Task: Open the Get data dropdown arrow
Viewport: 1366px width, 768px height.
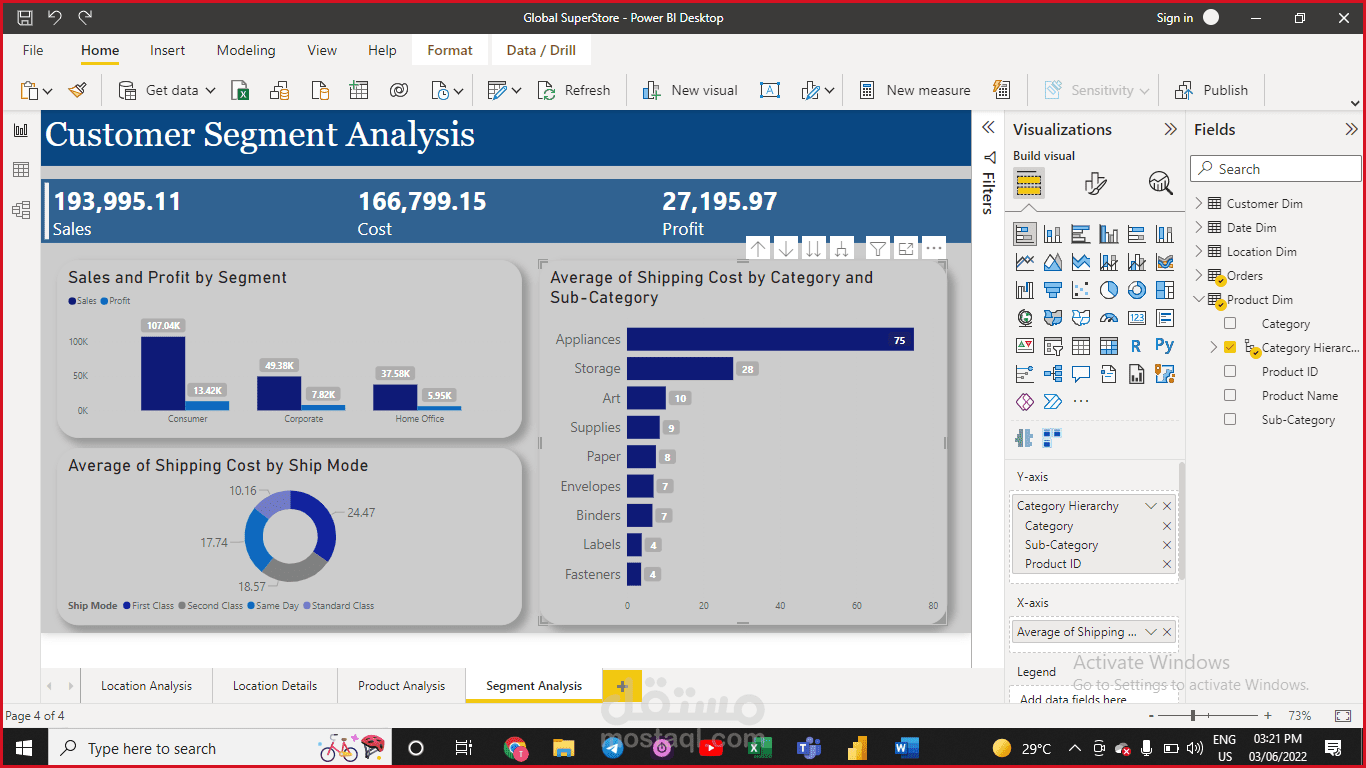Action: [211, 90]
